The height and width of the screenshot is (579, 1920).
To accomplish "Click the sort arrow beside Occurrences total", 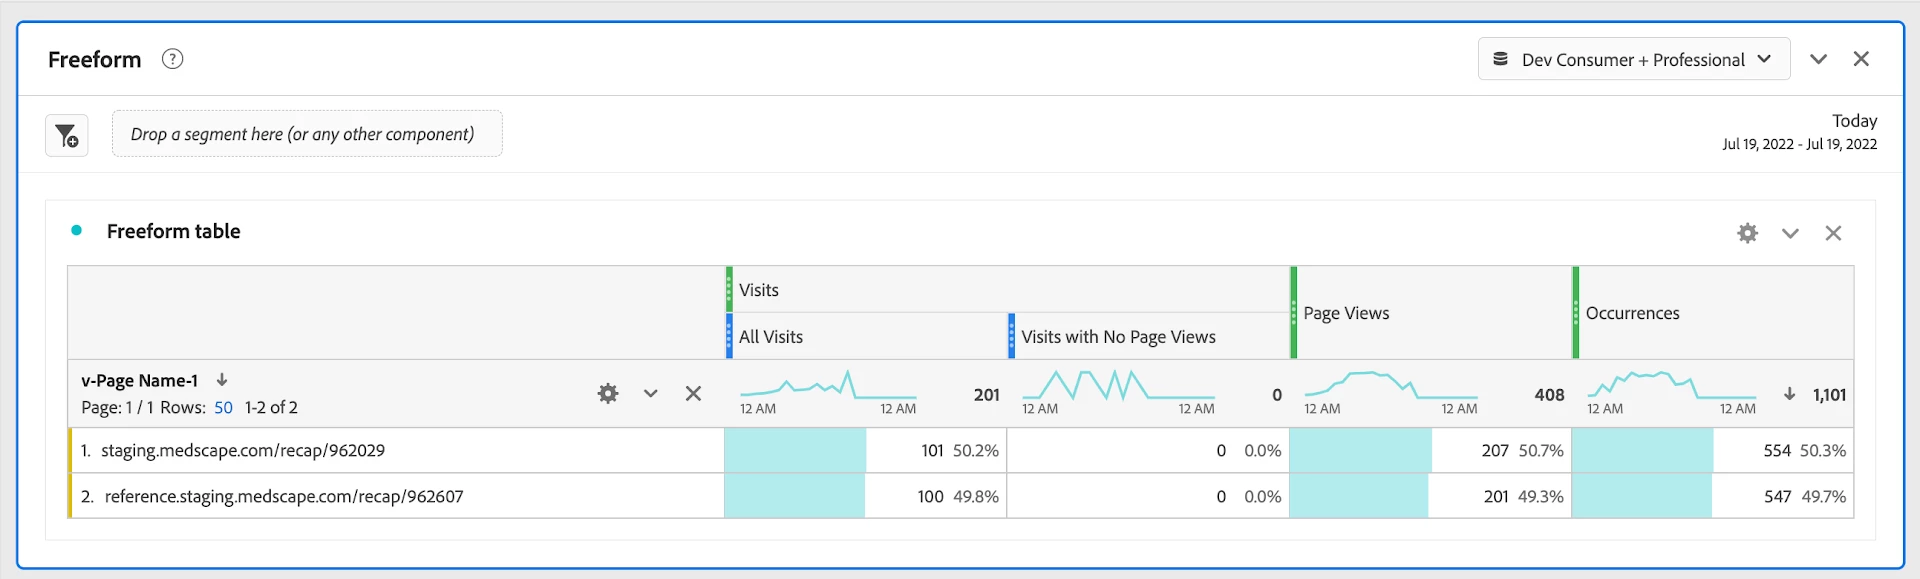I will tap(1789, 394).
